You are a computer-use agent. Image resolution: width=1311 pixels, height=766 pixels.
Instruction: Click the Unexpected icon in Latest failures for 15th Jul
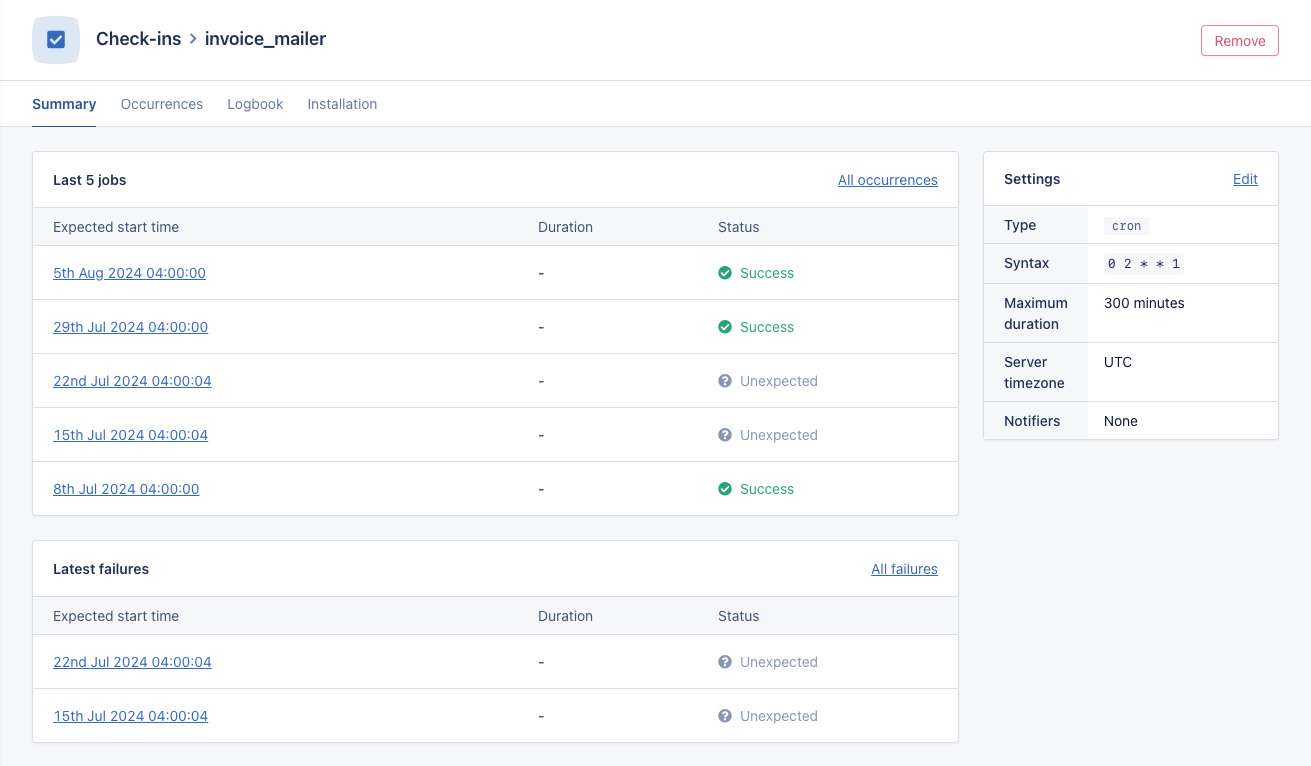coord(725,715)
